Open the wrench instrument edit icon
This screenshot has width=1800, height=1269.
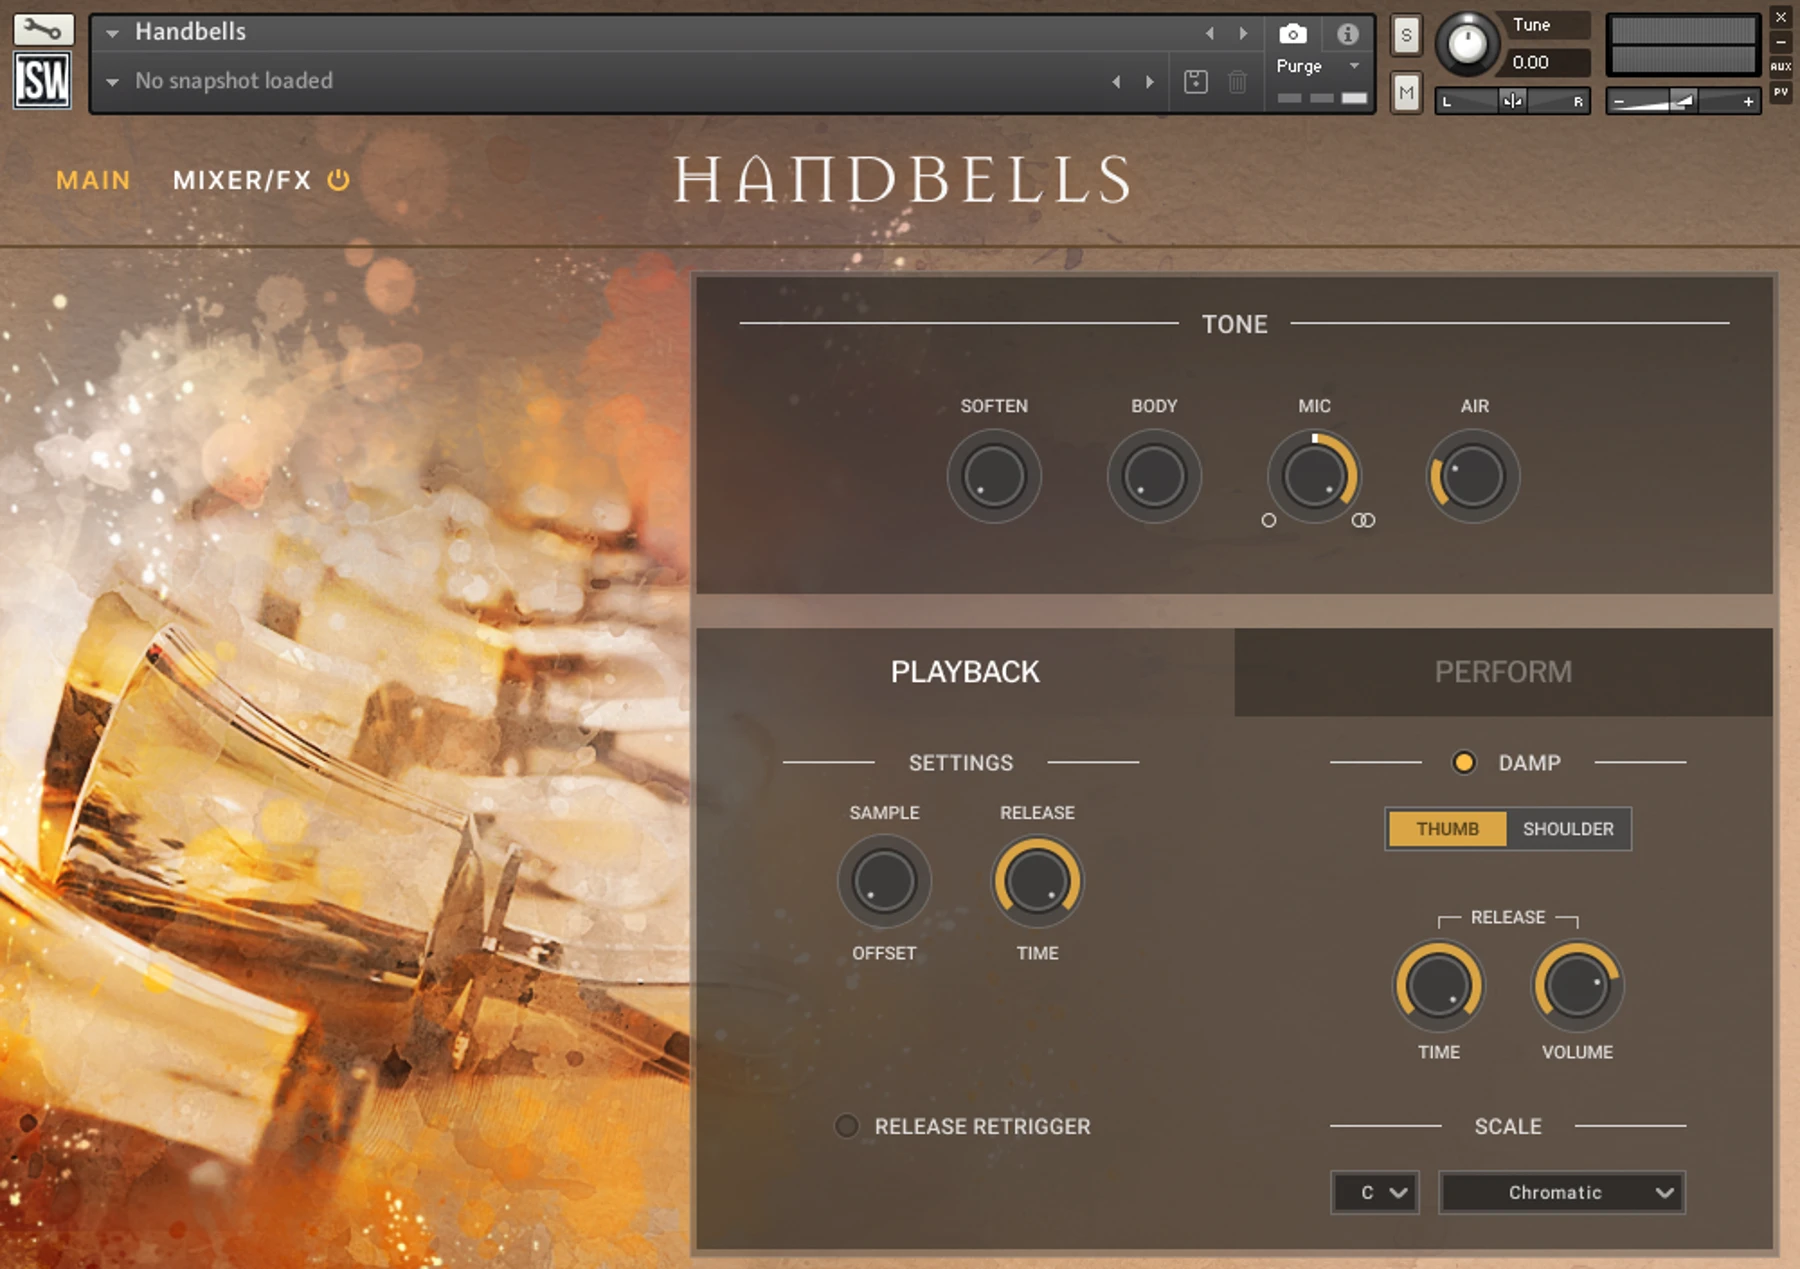pos(43,29)
